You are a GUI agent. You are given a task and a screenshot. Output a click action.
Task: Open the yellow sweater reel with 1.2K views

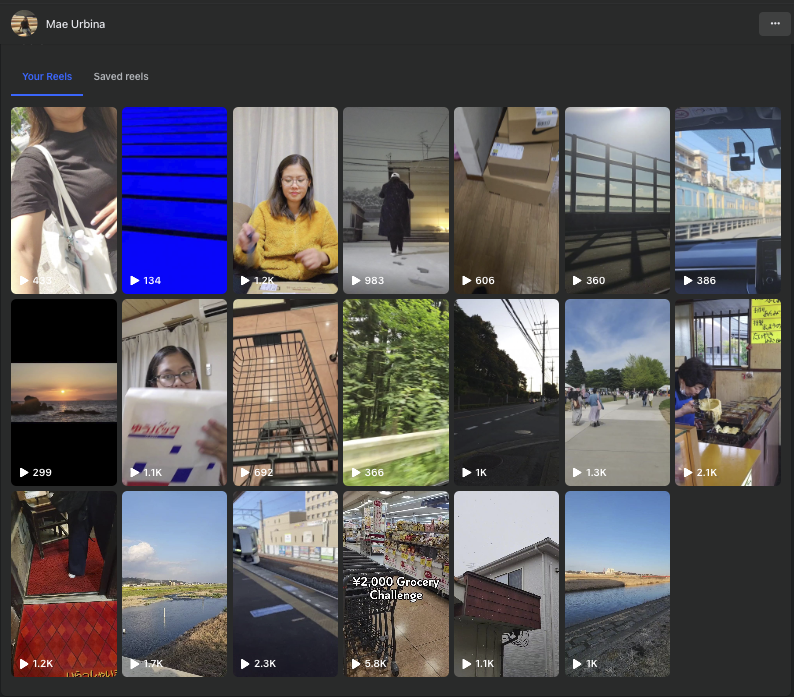pyautogui.click(x=285, y=200)
